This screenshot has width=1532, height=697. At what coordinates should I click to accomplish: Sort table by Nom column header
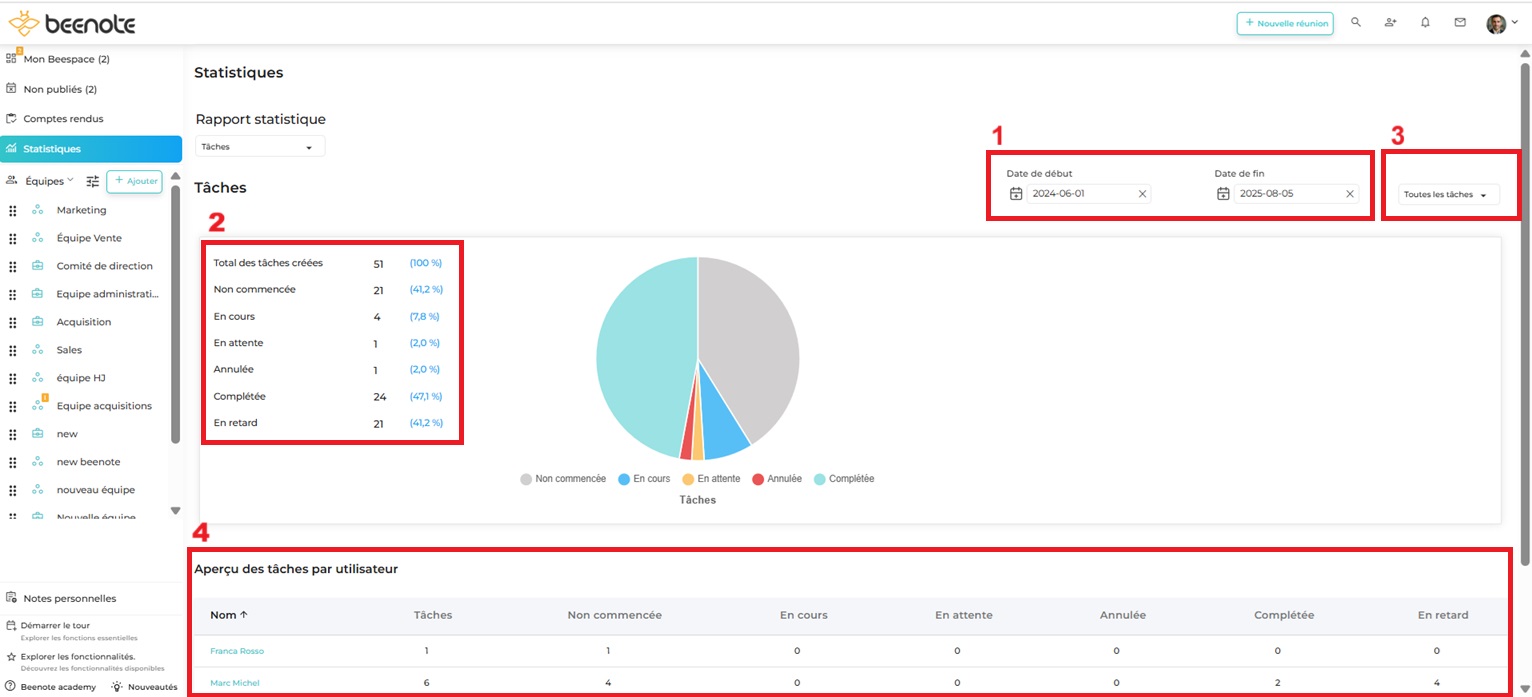228,615
